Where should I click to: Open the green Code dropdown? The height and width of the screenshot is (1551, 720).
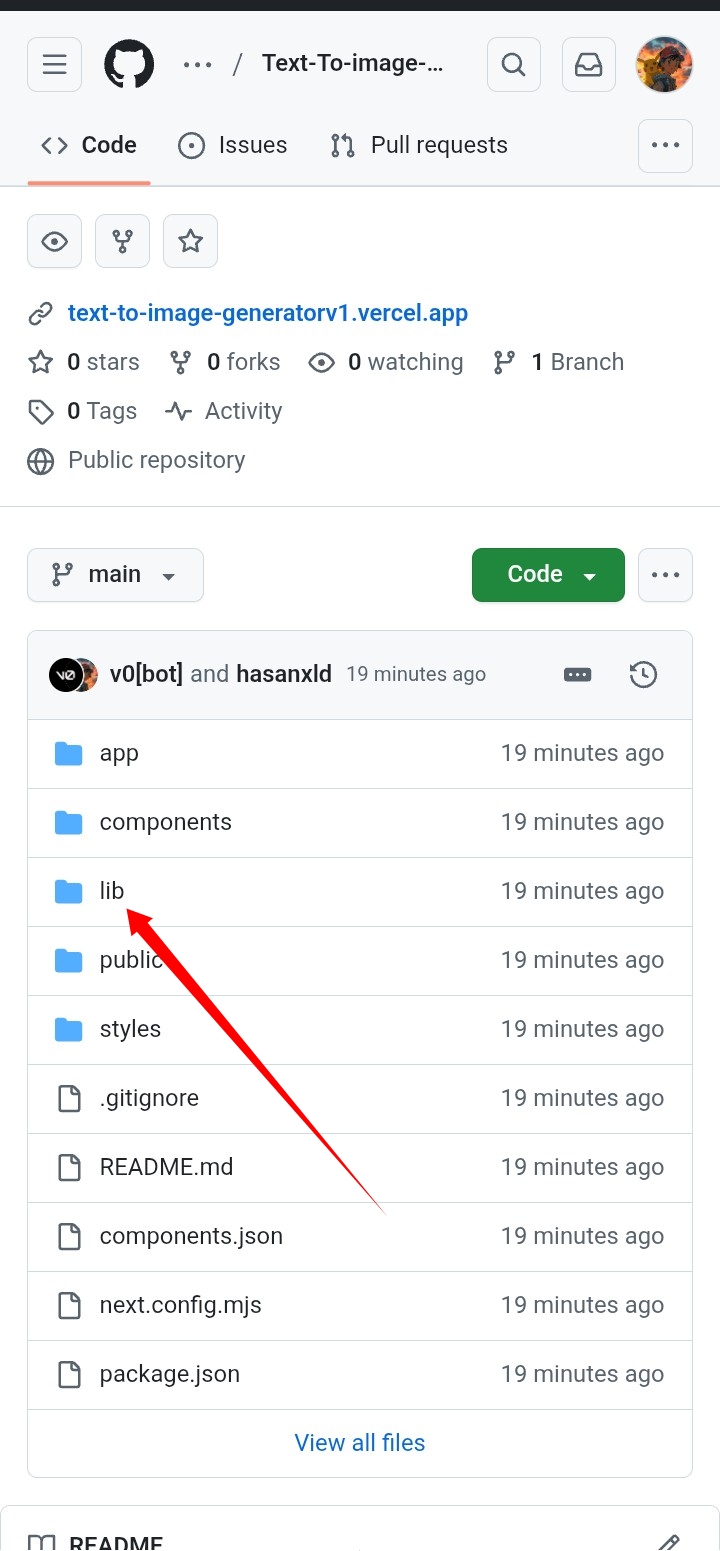coord(548,575)
